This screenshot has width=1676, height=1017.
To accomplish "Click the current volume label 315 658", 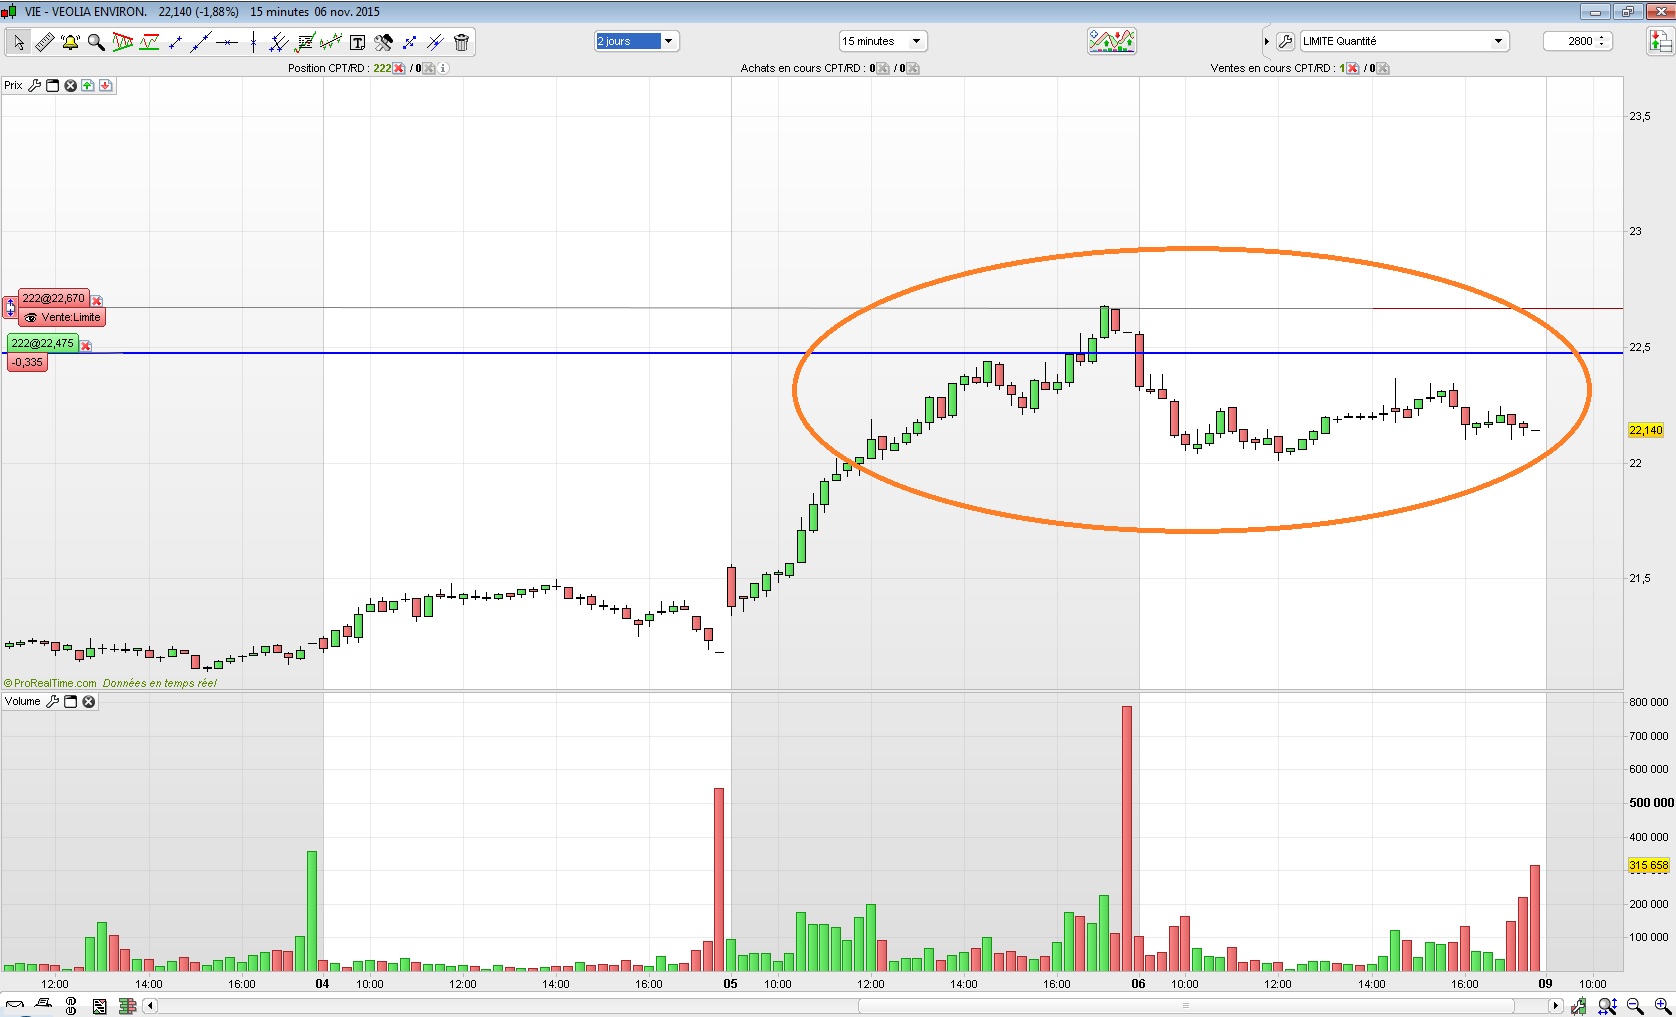I will pos(1649,866).
